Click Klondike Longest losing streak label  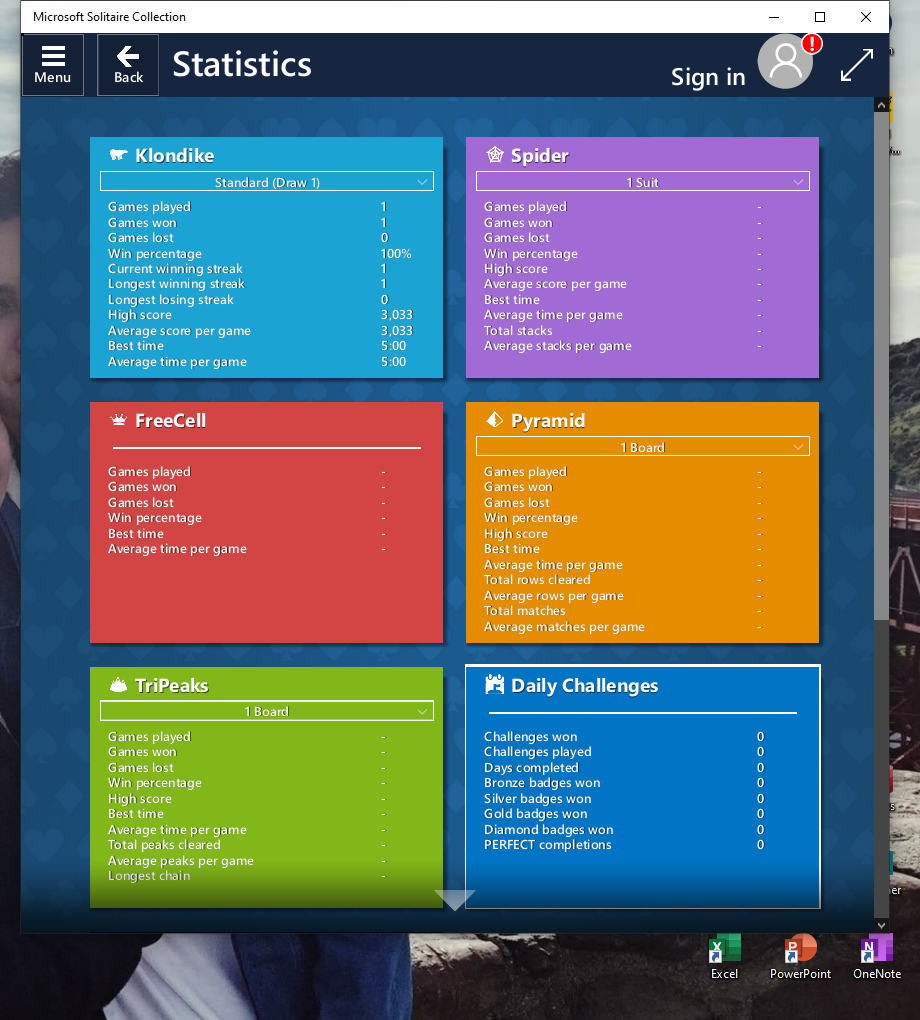(x=170, y=300)
